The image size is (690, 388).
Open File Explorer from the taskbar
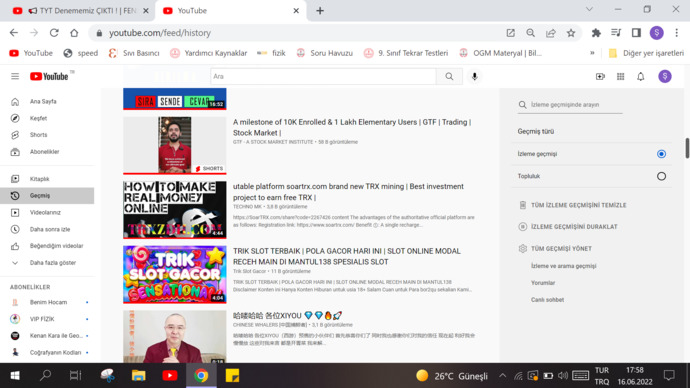click(139, 376)
